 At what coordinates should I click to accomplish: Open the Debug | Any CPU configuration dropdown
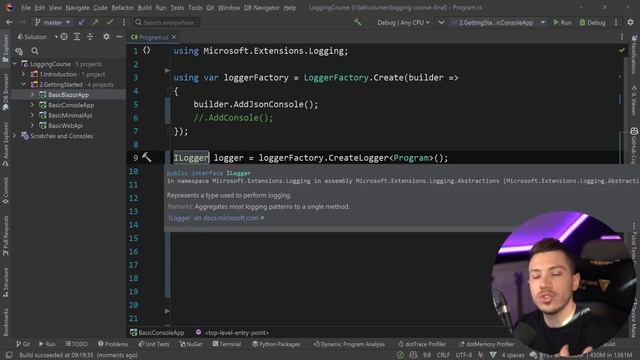[x=403, y=22]
